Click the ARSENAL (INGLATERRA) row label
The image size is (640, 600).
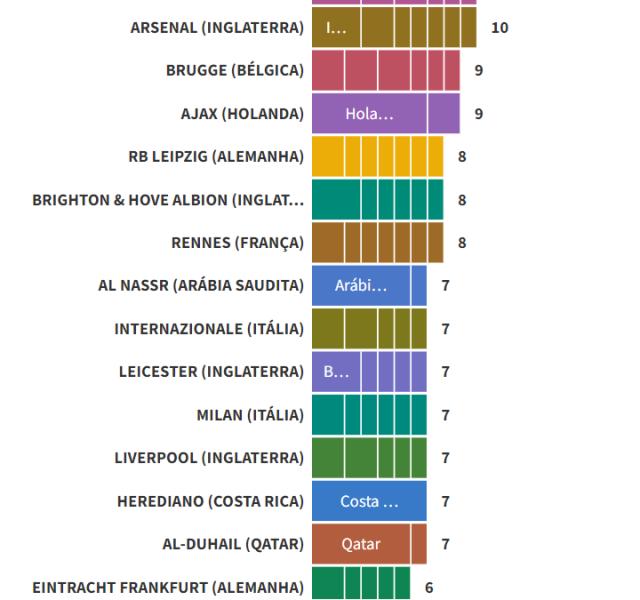pos(217,28)
